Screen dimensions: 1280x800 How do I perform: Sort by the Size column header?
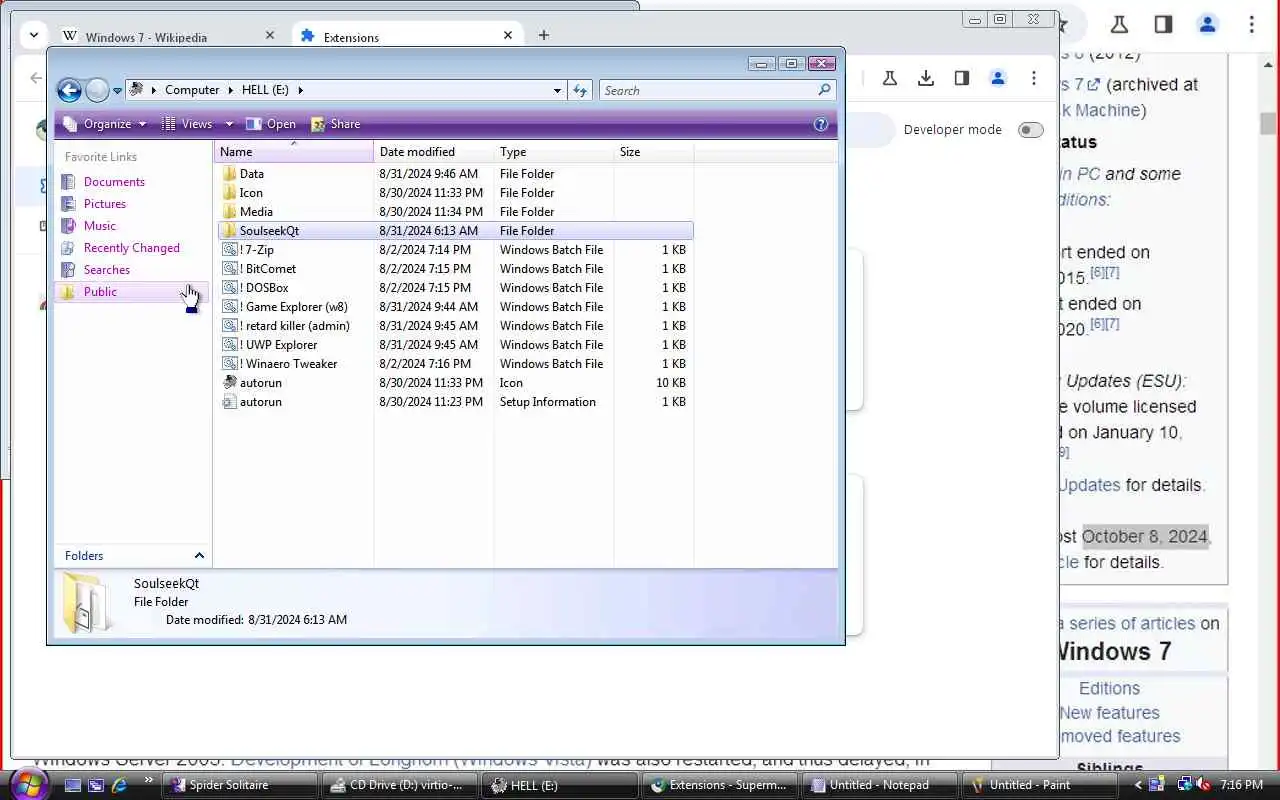(654, 152)
